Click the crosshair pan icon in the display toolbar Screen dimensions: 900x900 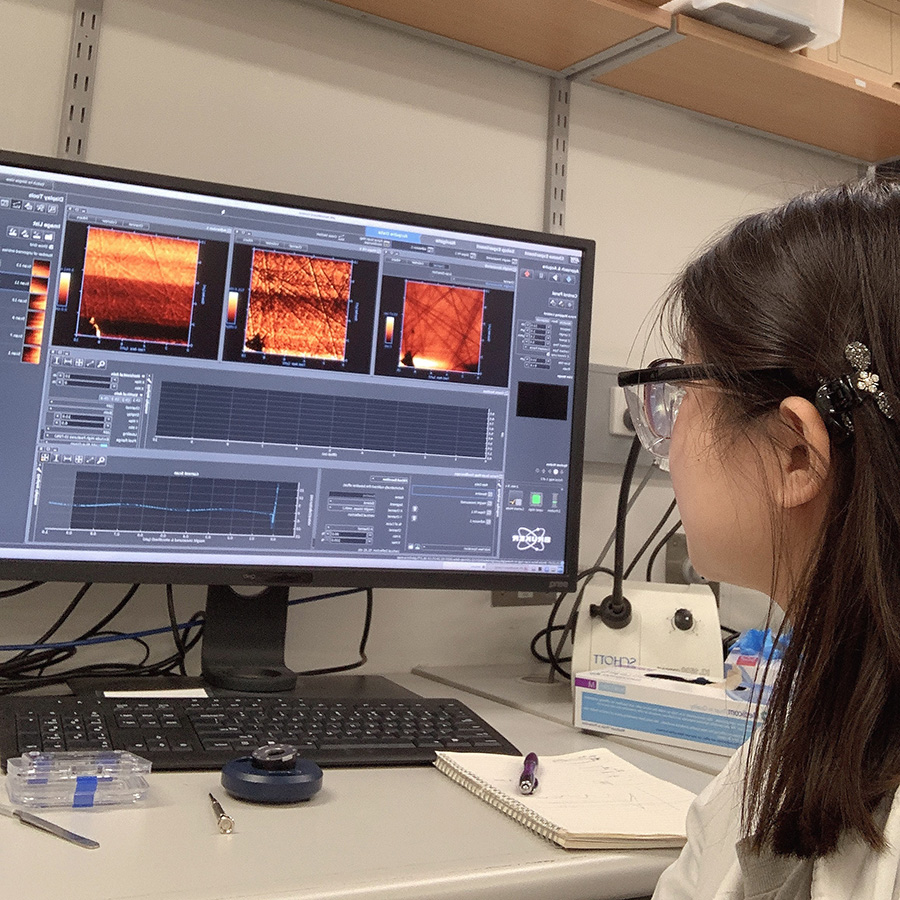79,361
